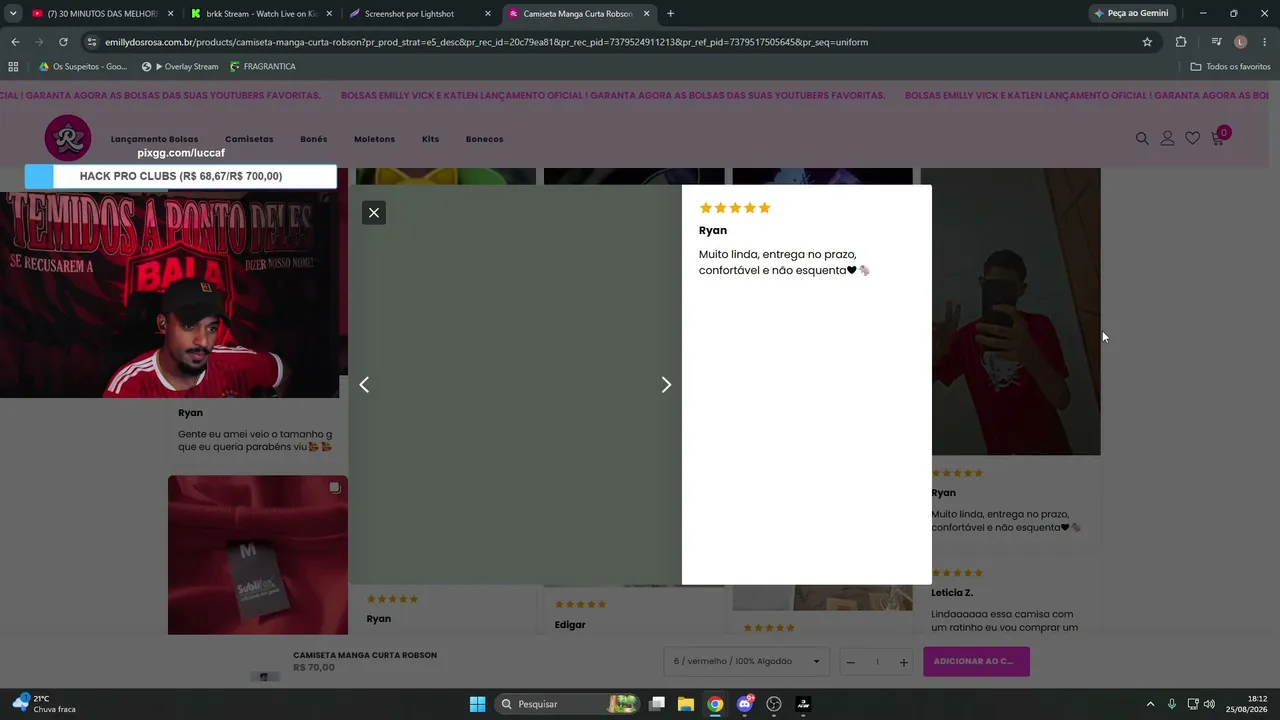The width and height of the screenshot is (1280, 720).
Task: Open the Todos os favoritos folder
Action: point(1230,66)
